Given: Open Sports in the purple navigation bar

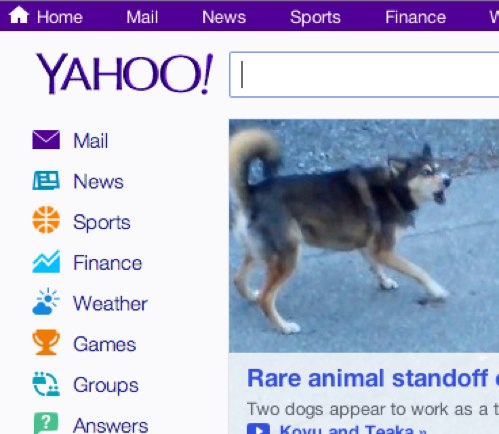Looking at the screenshot, I should (315, 18).
